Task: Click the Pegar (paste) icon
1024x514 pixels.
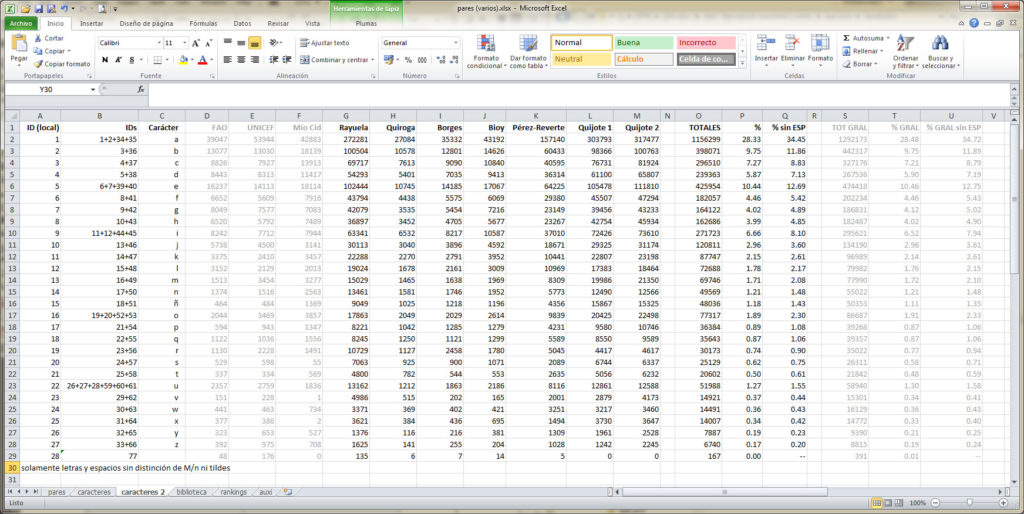Action: pyautogui.click(x=19, y=44)
